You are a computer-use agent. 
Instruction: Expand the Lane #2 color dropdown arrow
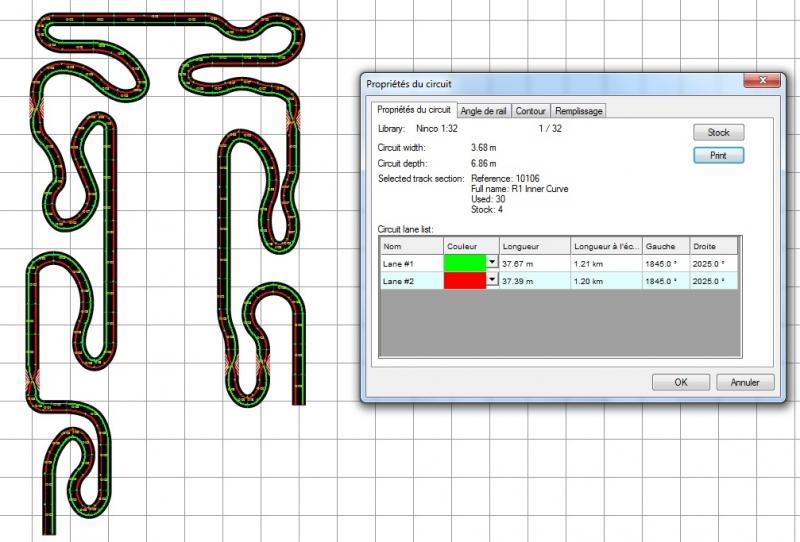[x=492, y=280]
